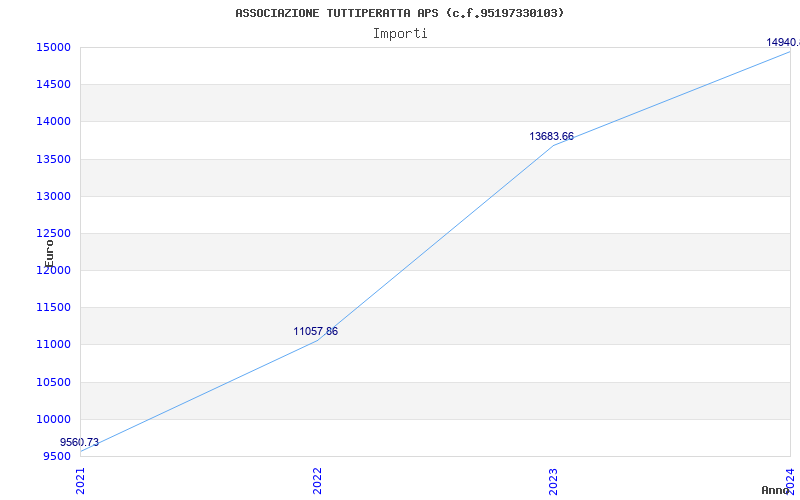Click the 14940 data label at top right
This screenshot has height=500, width=800.
(x=782, y=42)
